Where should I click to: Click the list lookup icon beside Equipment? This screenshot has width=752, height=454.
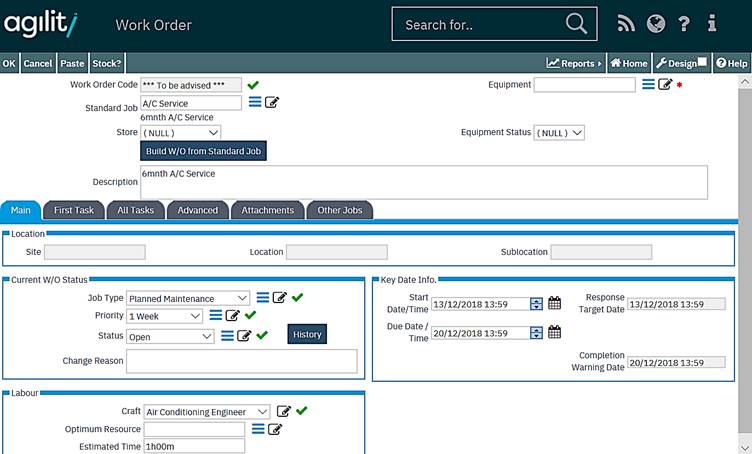pyautogui.click(x=648, y=85)
